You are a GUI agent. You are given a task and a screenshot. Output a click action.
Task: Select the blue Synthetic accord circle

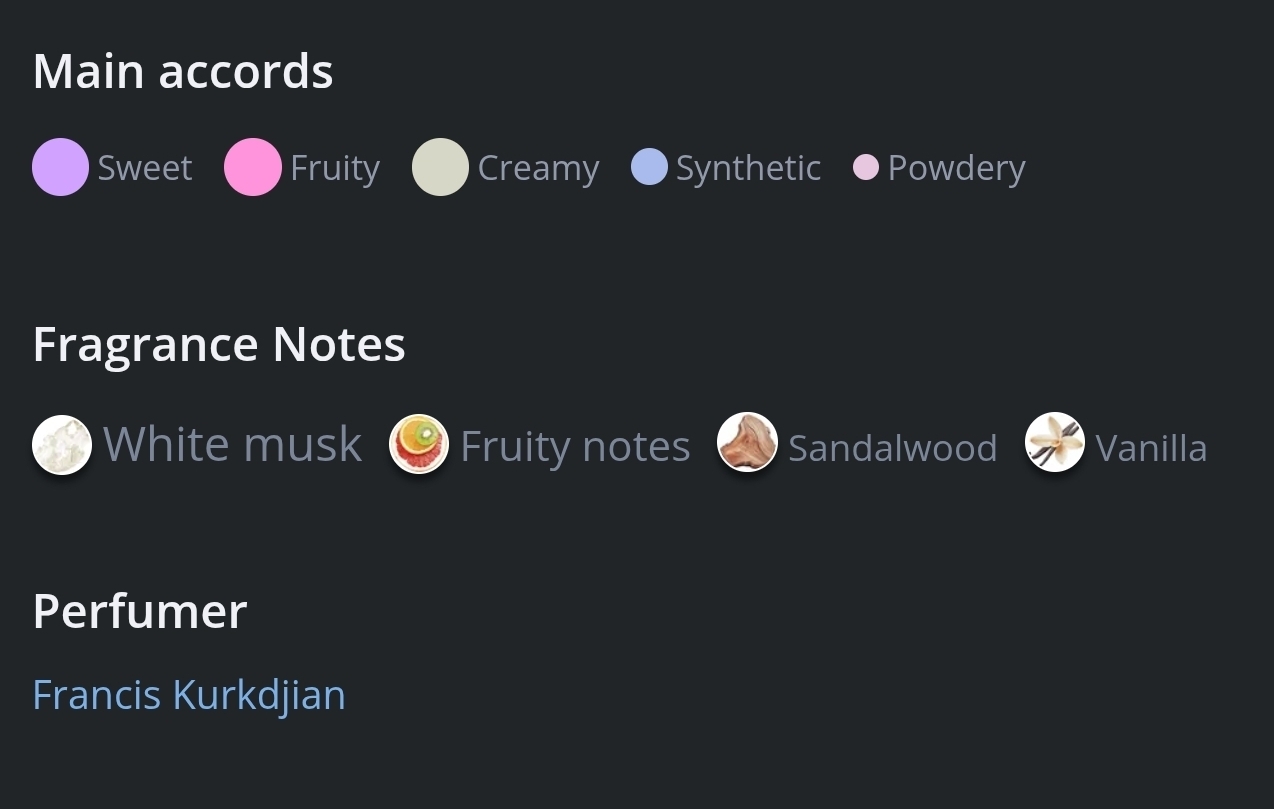point(649,167)
